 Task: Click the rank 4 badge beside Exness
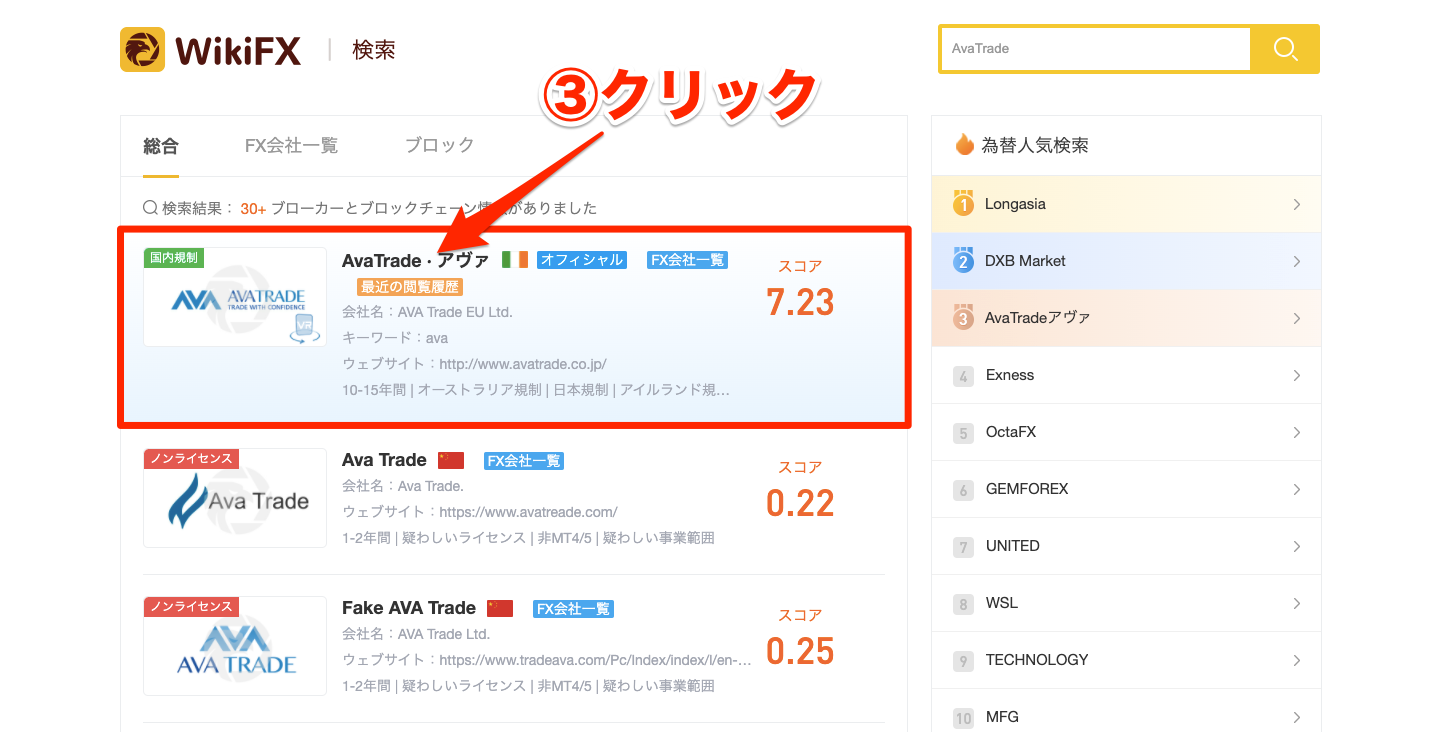pyautogui.click(x=963, y=376)
